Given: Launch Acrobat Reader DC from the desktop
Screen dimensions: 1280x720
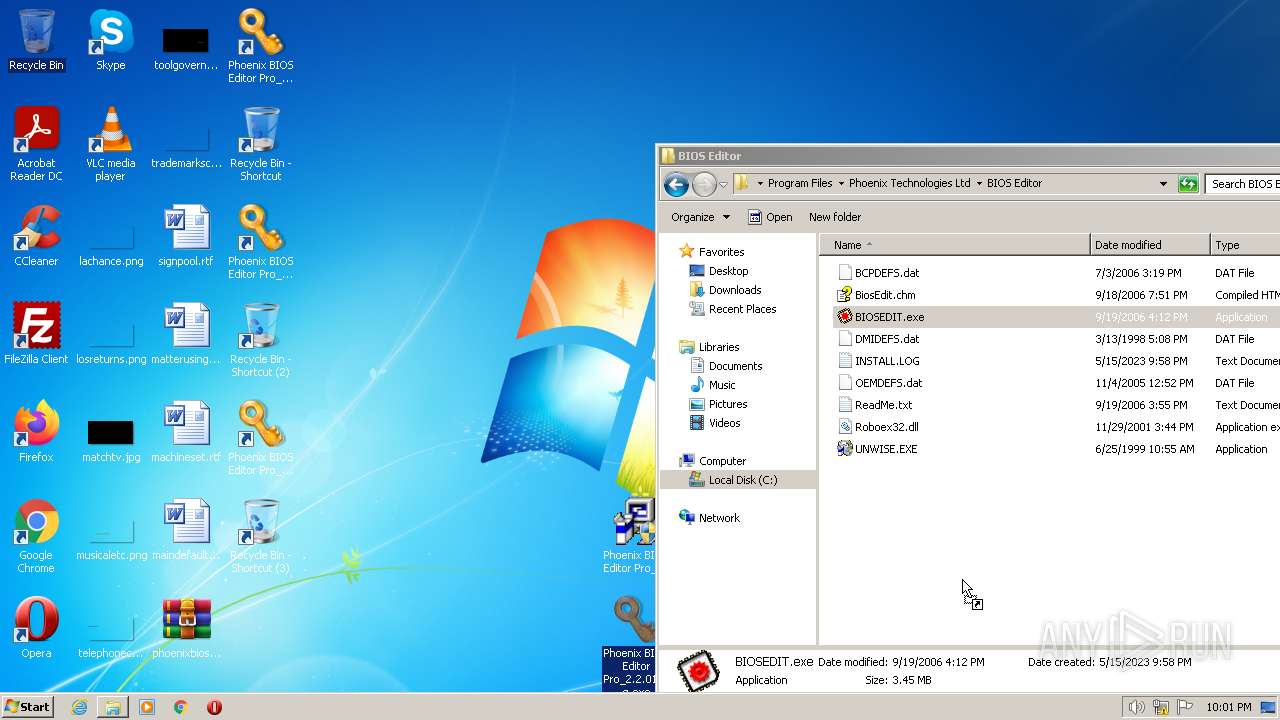Looking at the screenshot, I should (x=36, y=144).
